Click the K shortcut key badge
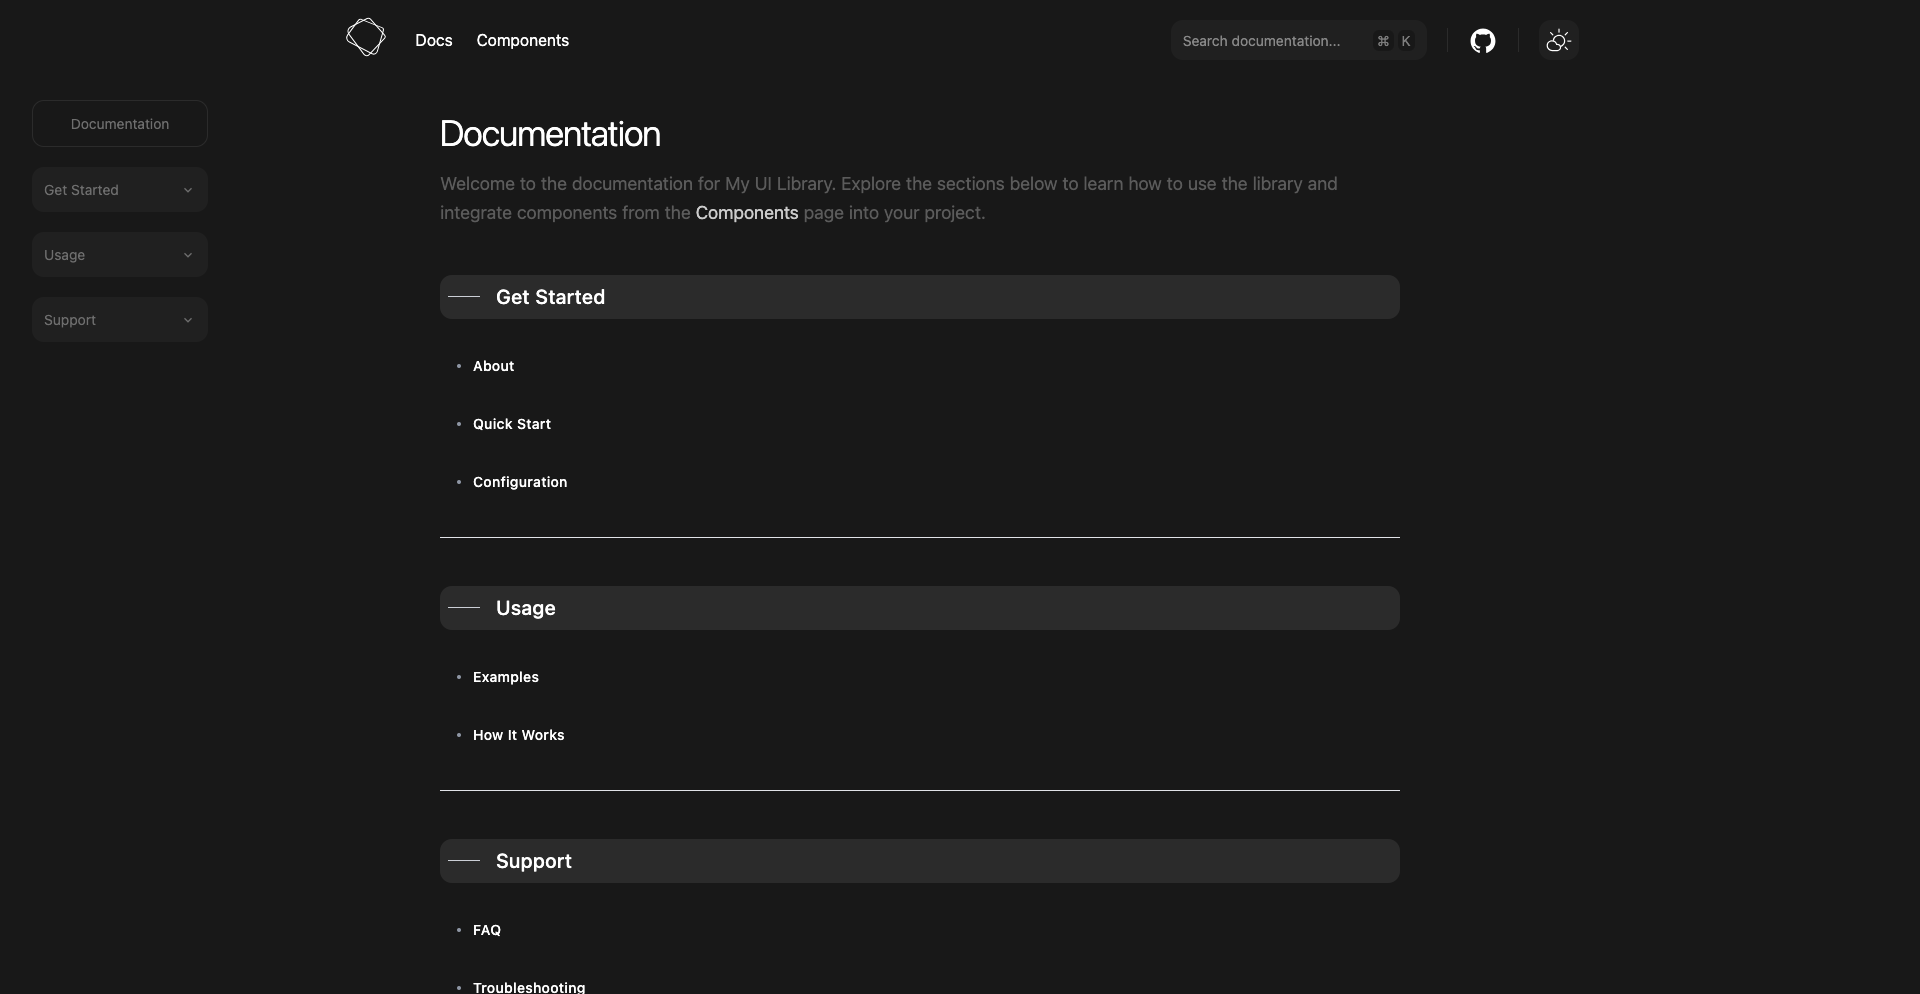The width and height of the screenshot is (1920, 994). tap(1406, 41)
